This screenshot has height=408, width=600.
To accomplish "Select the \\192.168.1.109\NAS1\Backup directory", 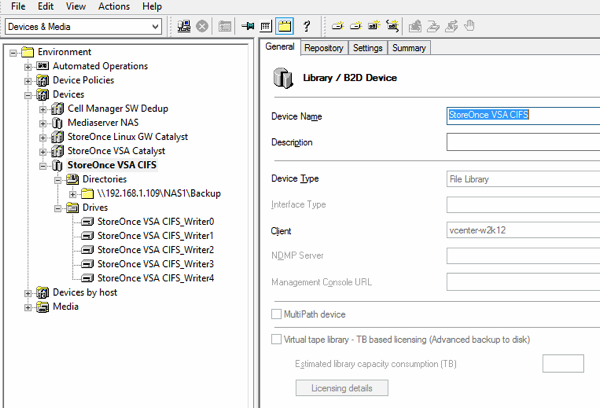I will 159,194.
